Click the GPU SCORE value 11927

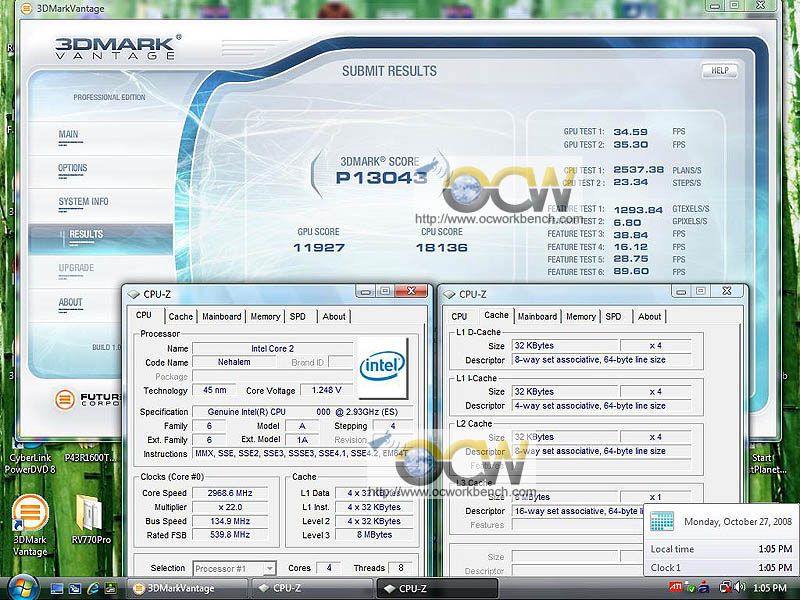pos(319,248)
